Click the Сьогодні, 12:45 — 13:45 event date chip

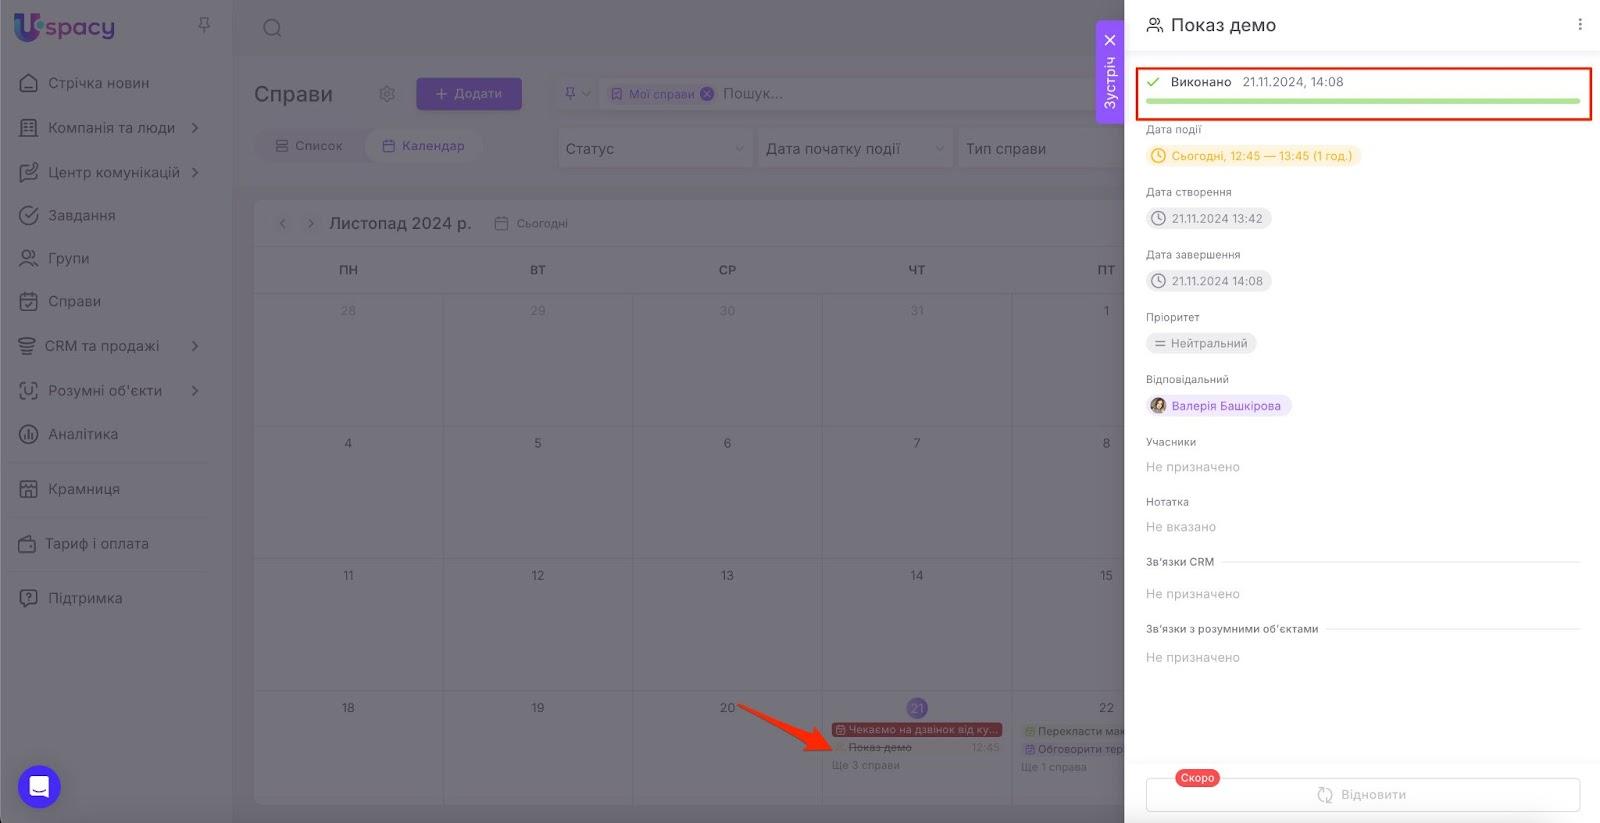pyautogui.click(x=1253, y=156)
